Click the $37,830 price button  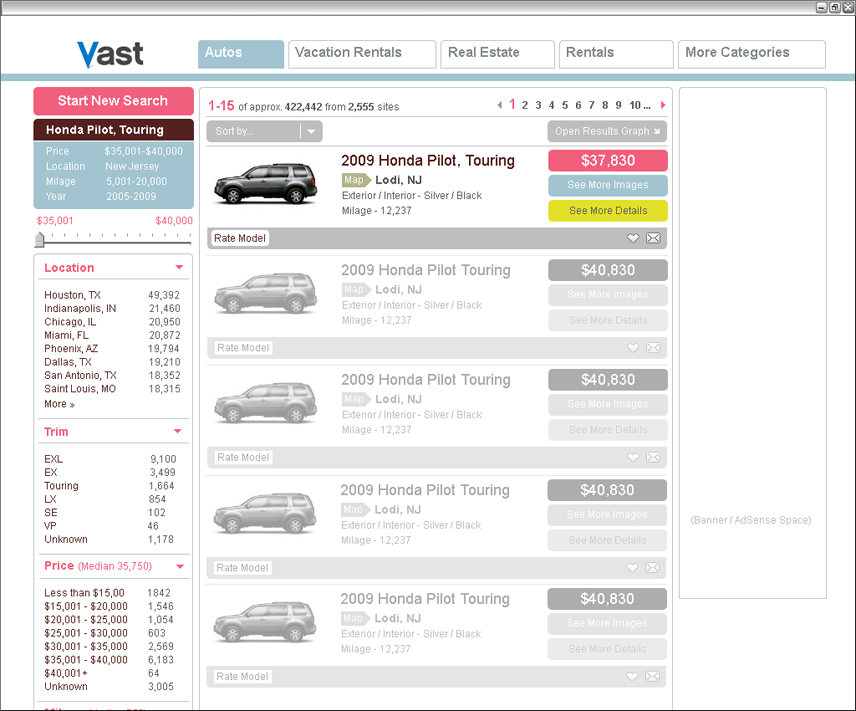pyautogui.click(x=608, y=161)
